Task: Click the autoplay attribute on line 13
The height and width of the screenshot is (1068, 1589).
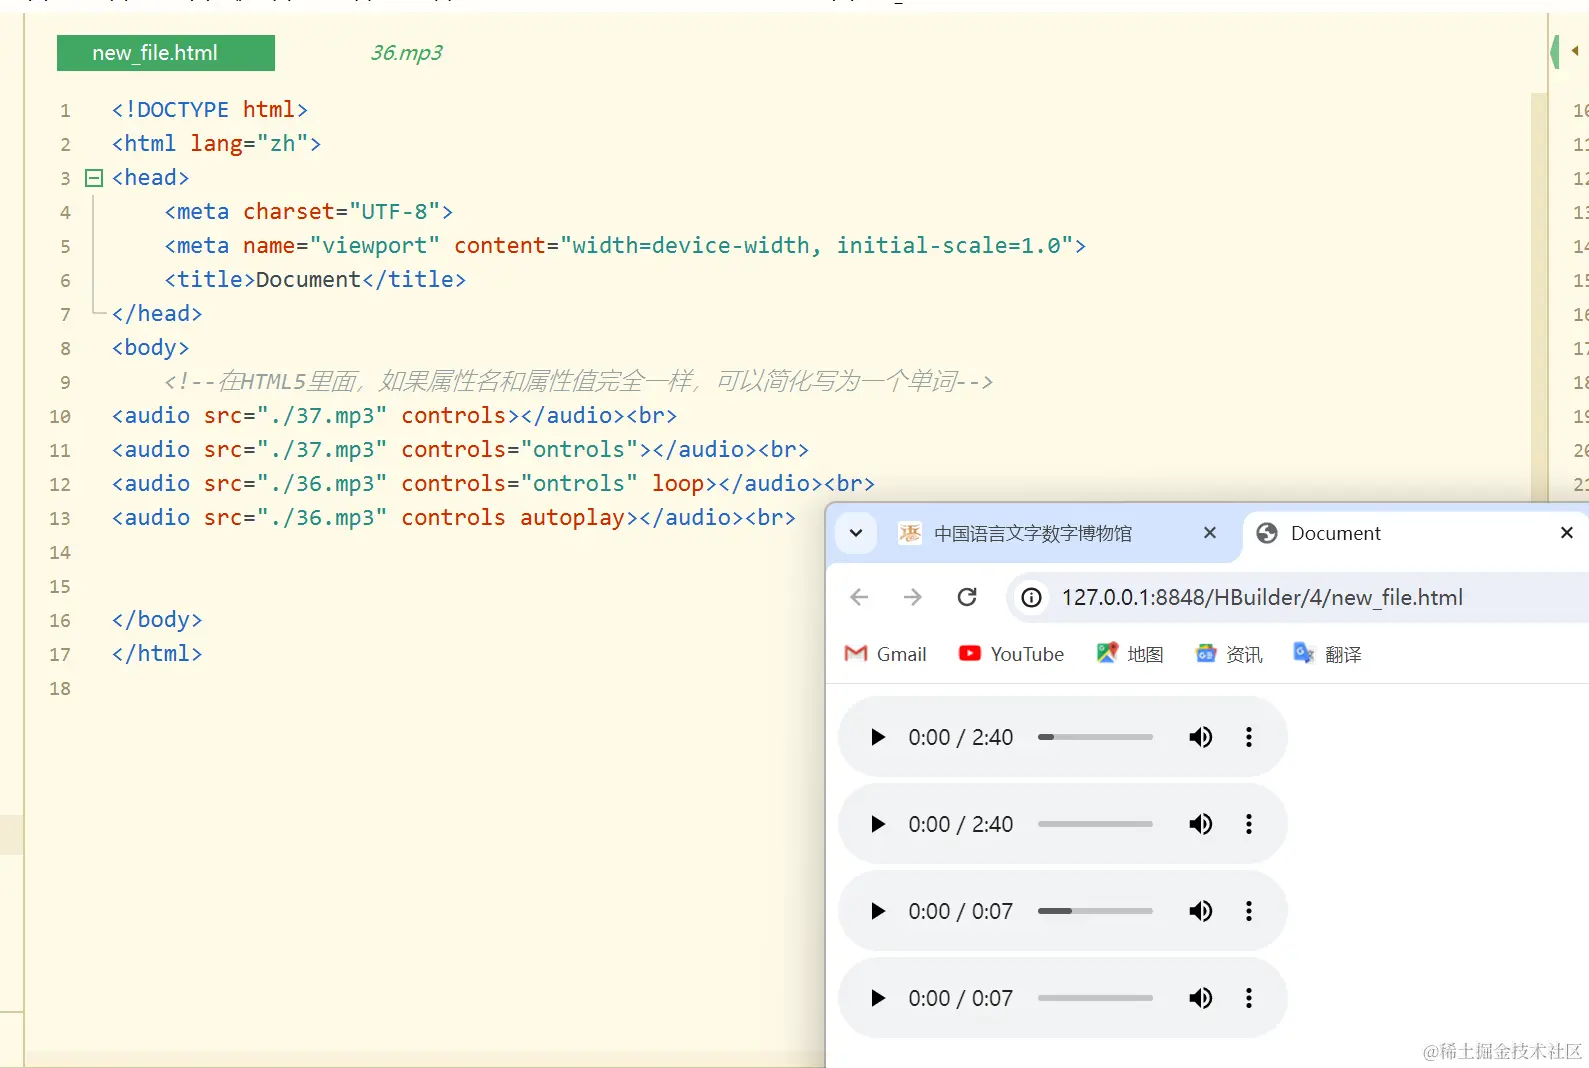Action: [572, 518]
